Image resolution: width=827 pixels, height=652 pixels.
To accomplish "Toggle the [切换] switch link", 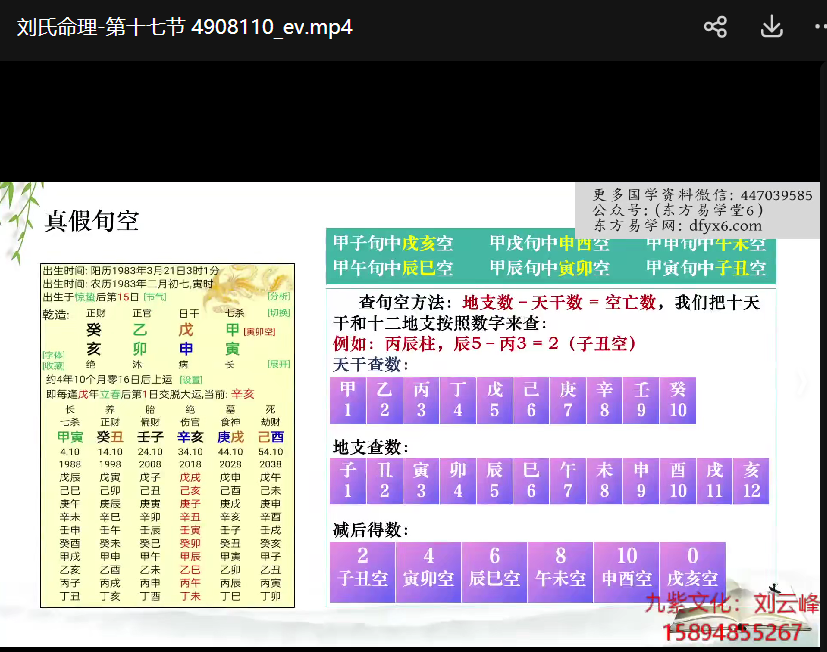I will coord(279,313).
